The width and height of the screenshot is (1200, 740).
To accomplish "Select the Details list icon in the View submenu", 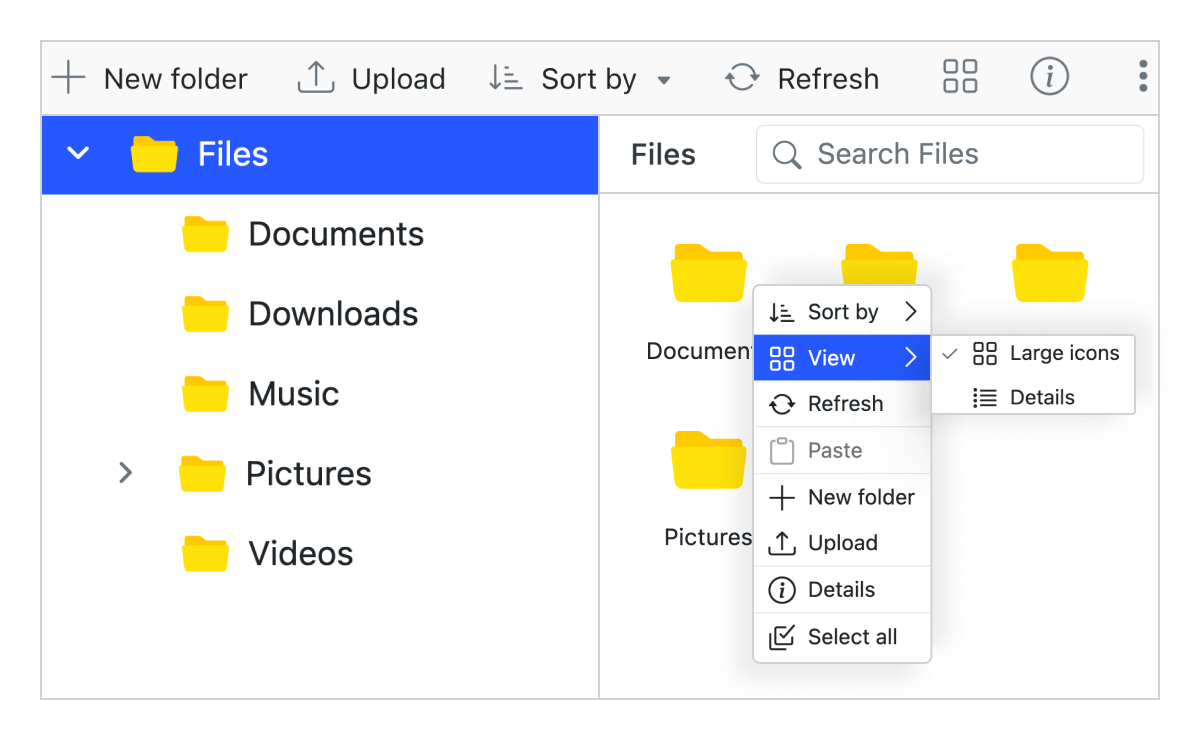I will pos(984,397).
